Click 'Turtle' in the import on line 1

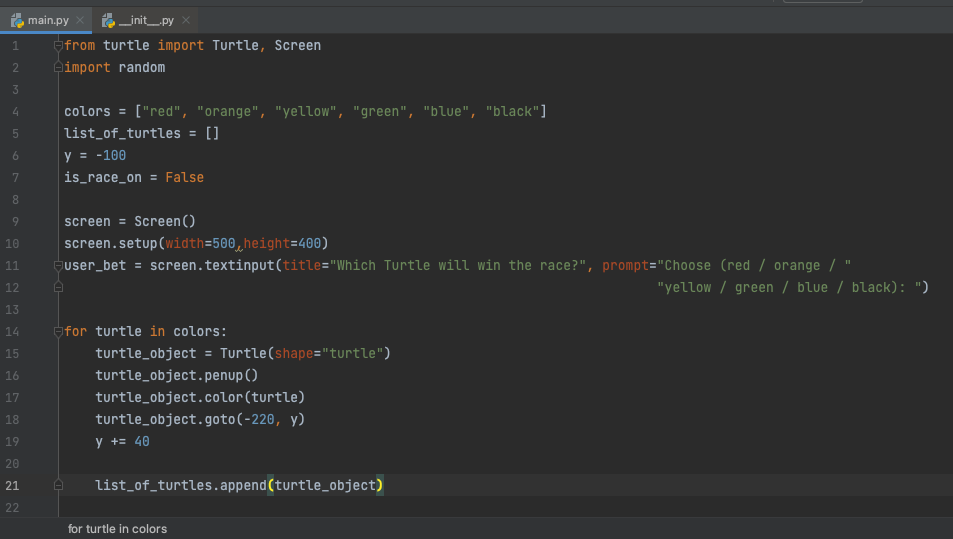pyautogui.click(x=235, y=46)
